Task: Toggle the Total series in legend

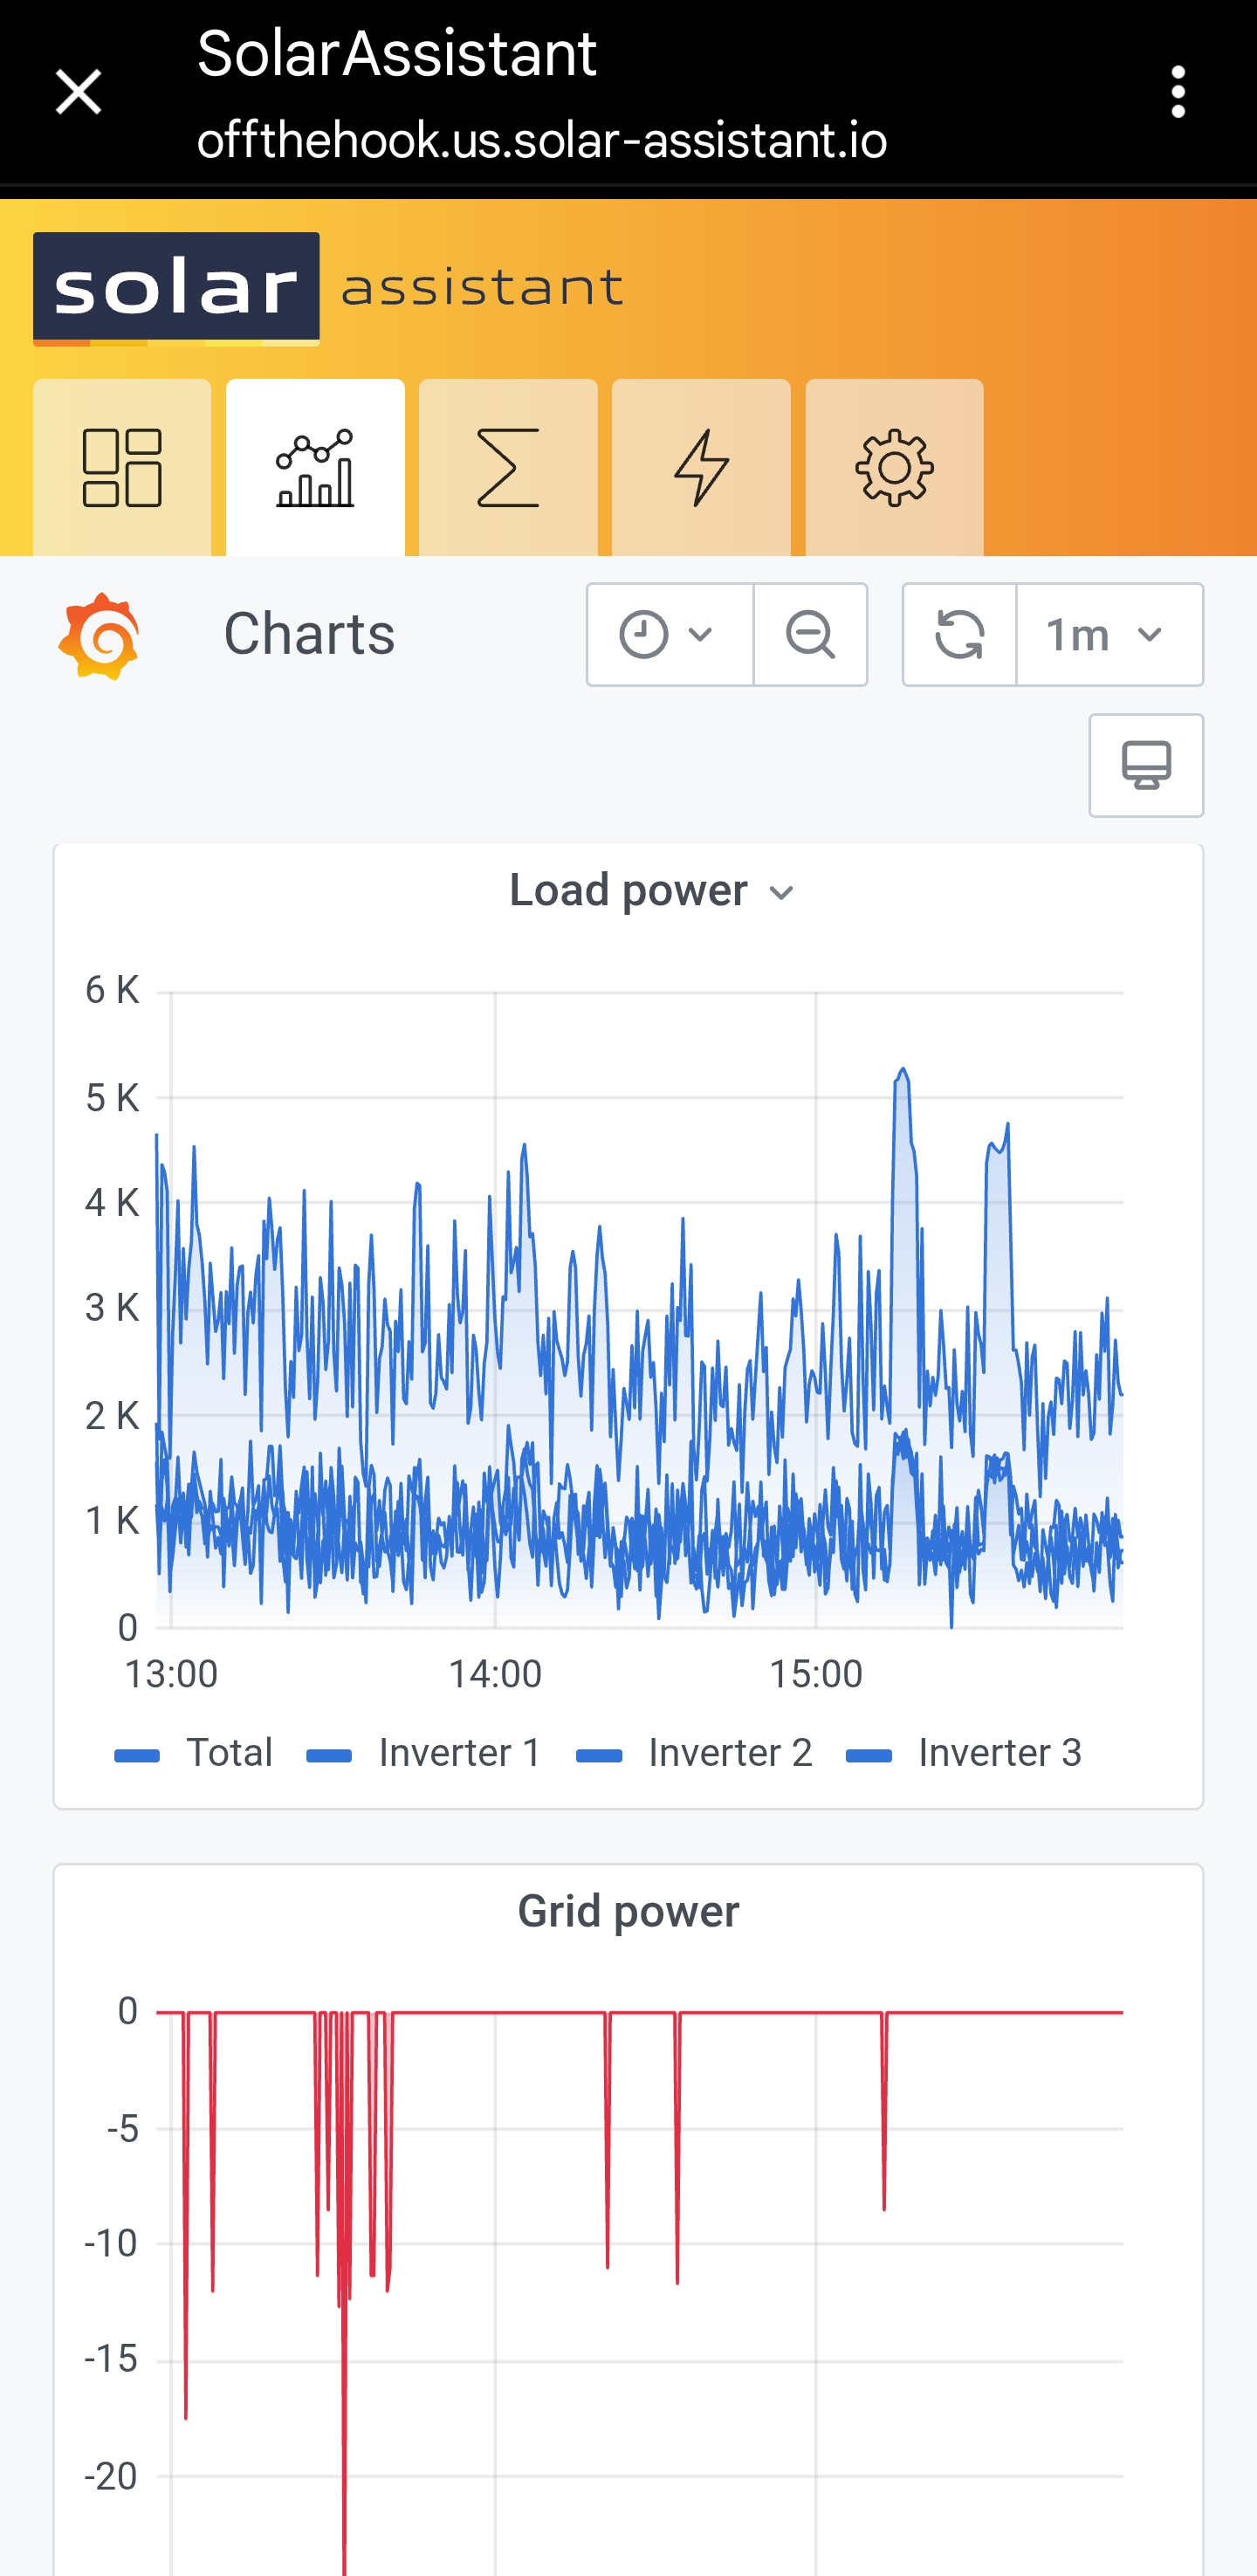Action: (229, 1753)
